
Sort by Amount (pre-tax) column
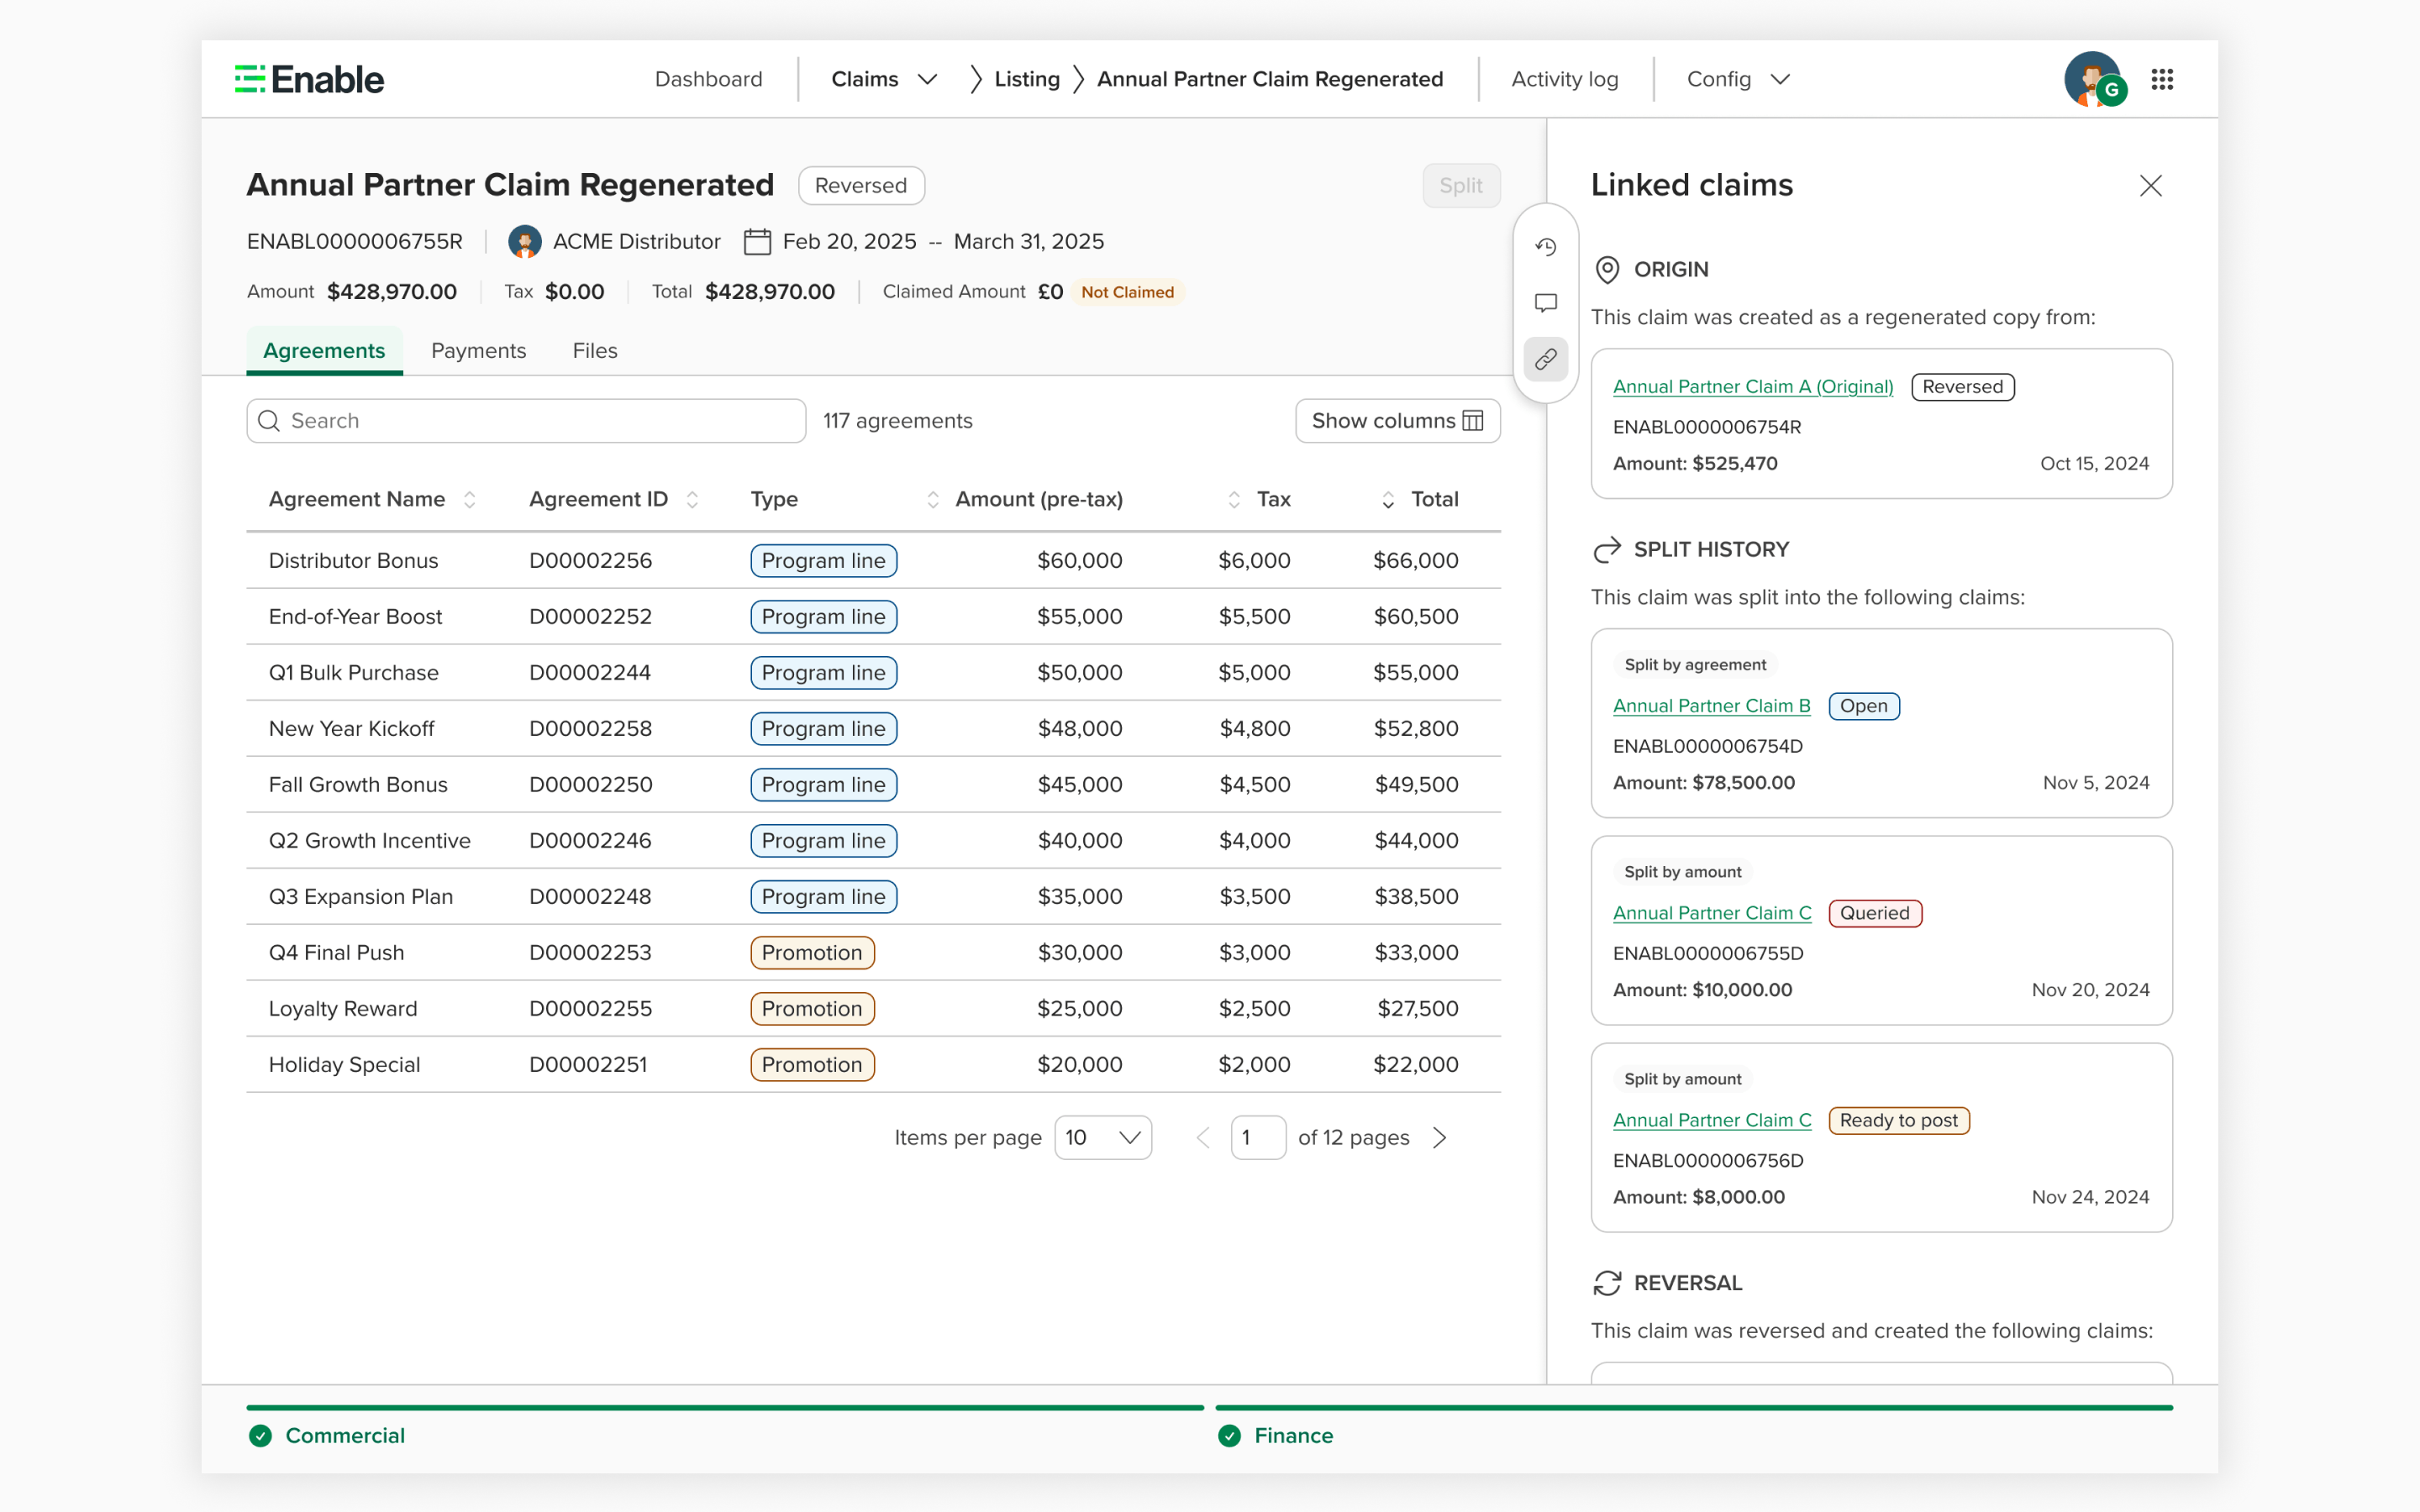click(932, 500)
